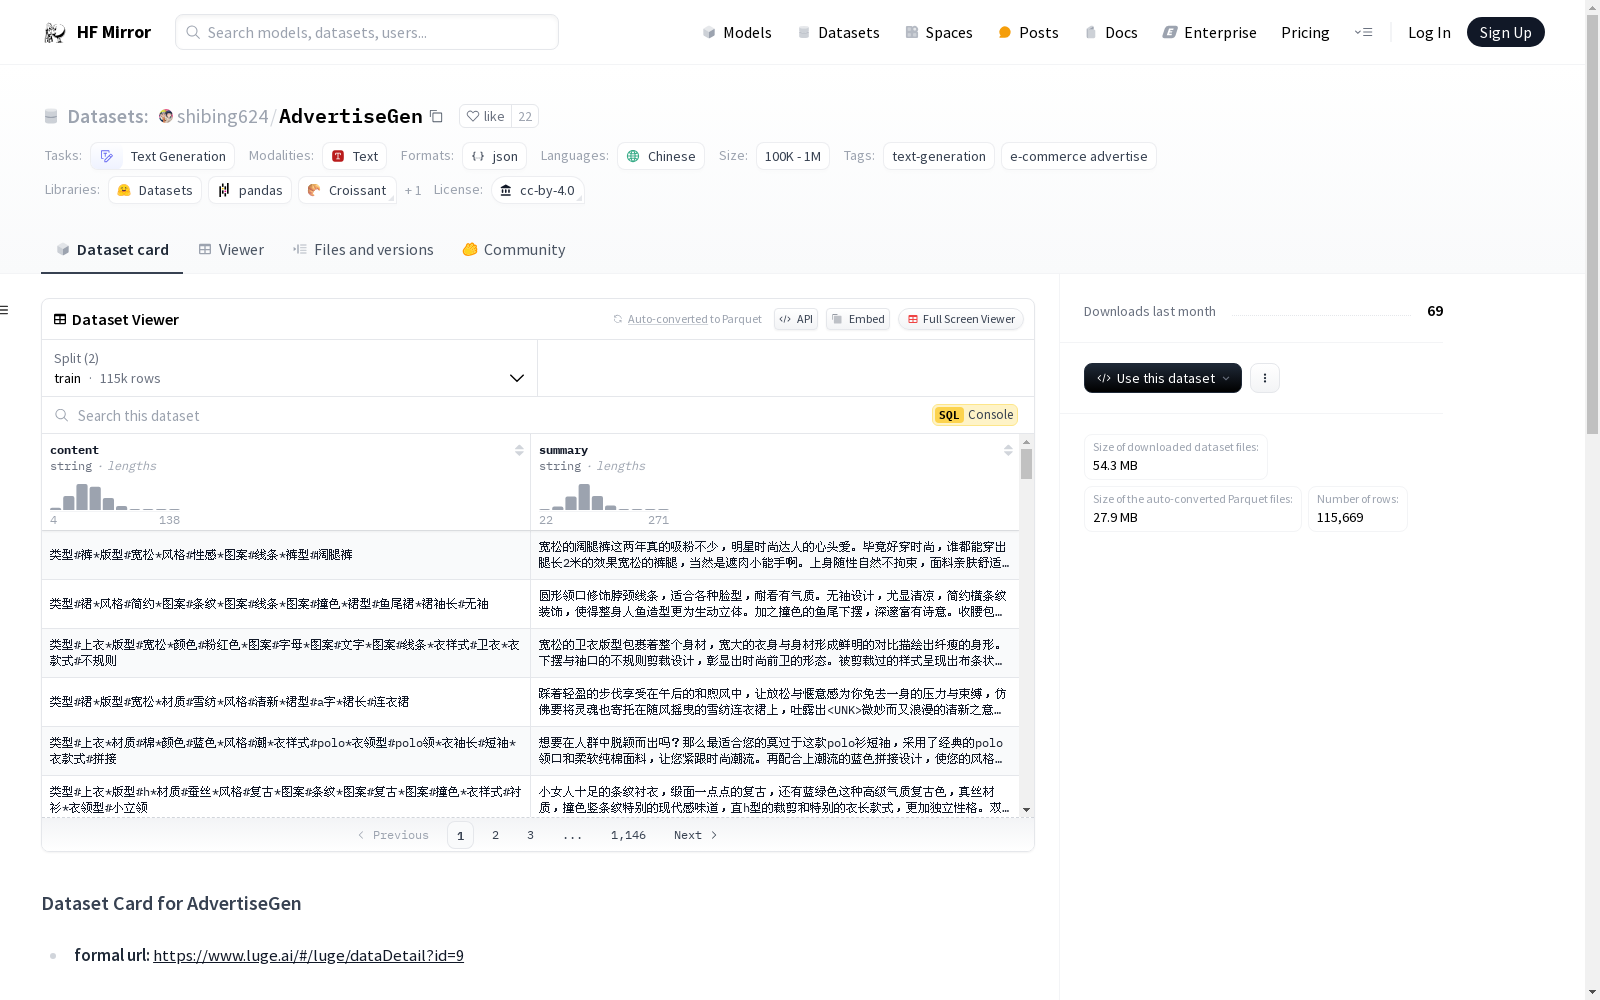The height and width of the screenshot is (1000, 1600).
Task: Open Full Screen Viewer
Action: [961, 319]
